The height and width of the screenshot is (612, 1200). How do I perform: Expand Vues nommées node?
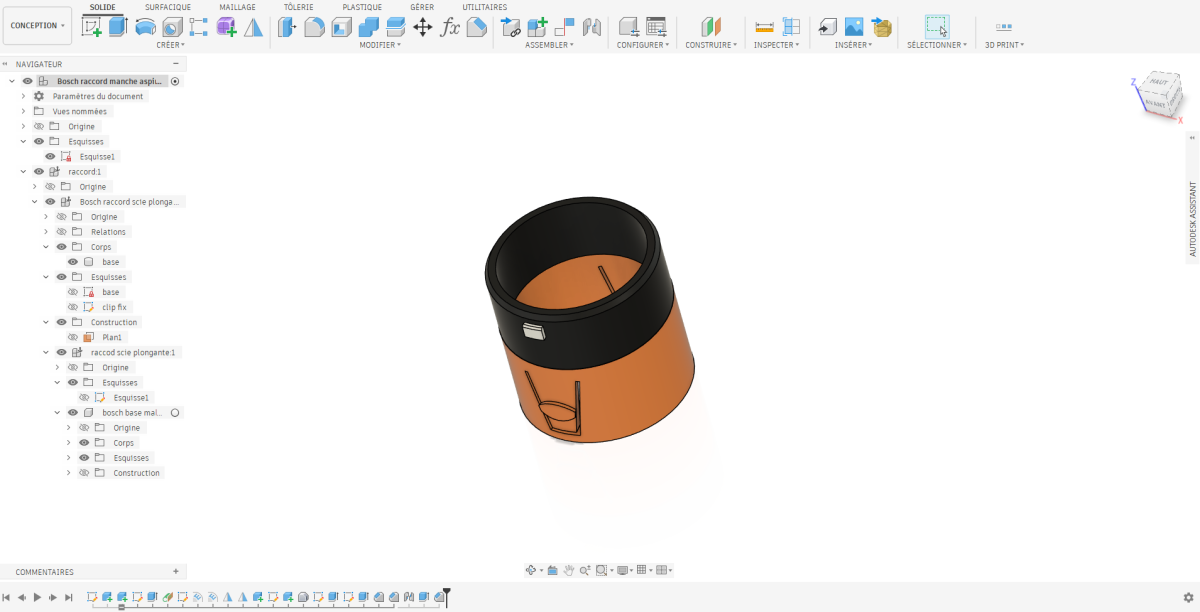[x=23, y=111]
